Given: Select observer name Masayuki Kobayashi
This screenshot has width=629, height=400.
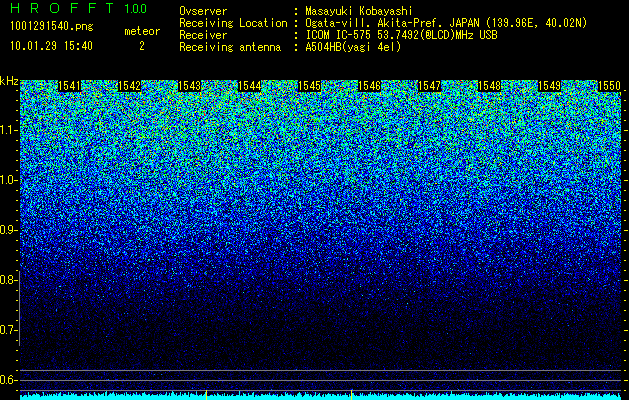Looking at the screenshot, I should pyautogui.click(x=359, y=11).
